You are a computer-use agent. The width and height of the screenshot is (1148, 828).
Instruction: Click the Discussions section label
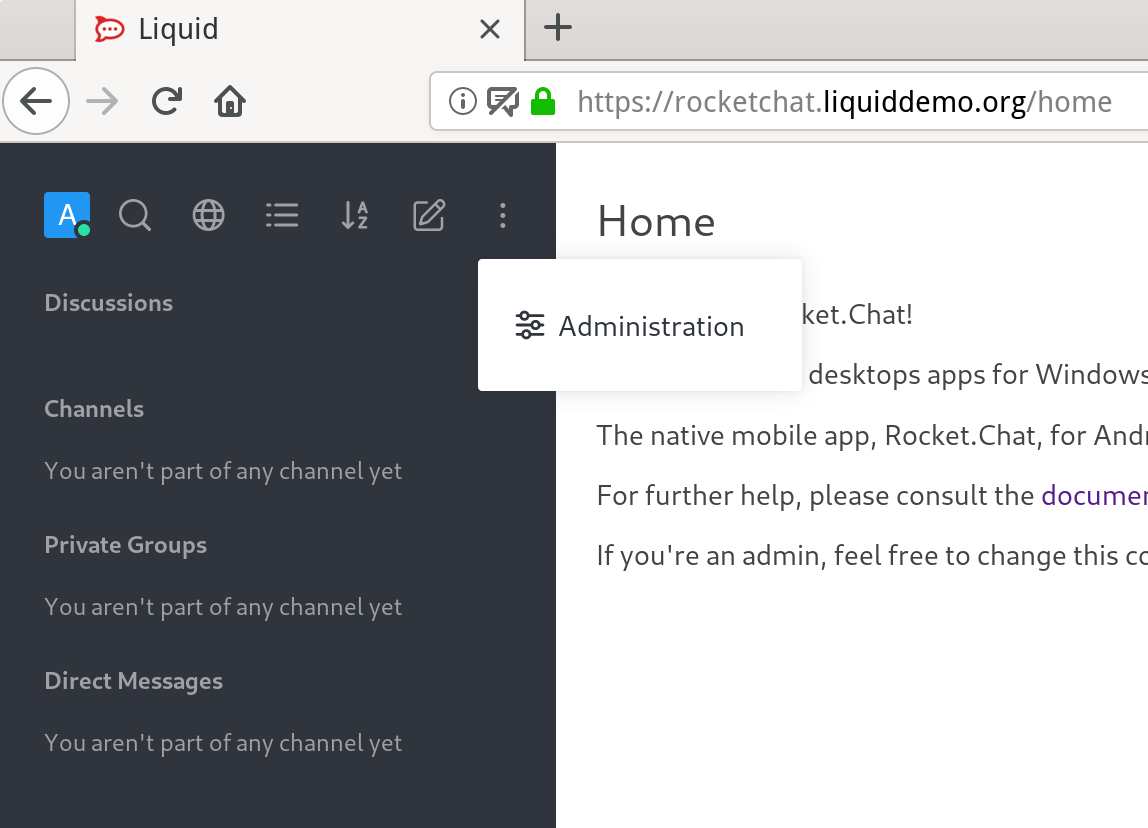(x=108, y=302)
